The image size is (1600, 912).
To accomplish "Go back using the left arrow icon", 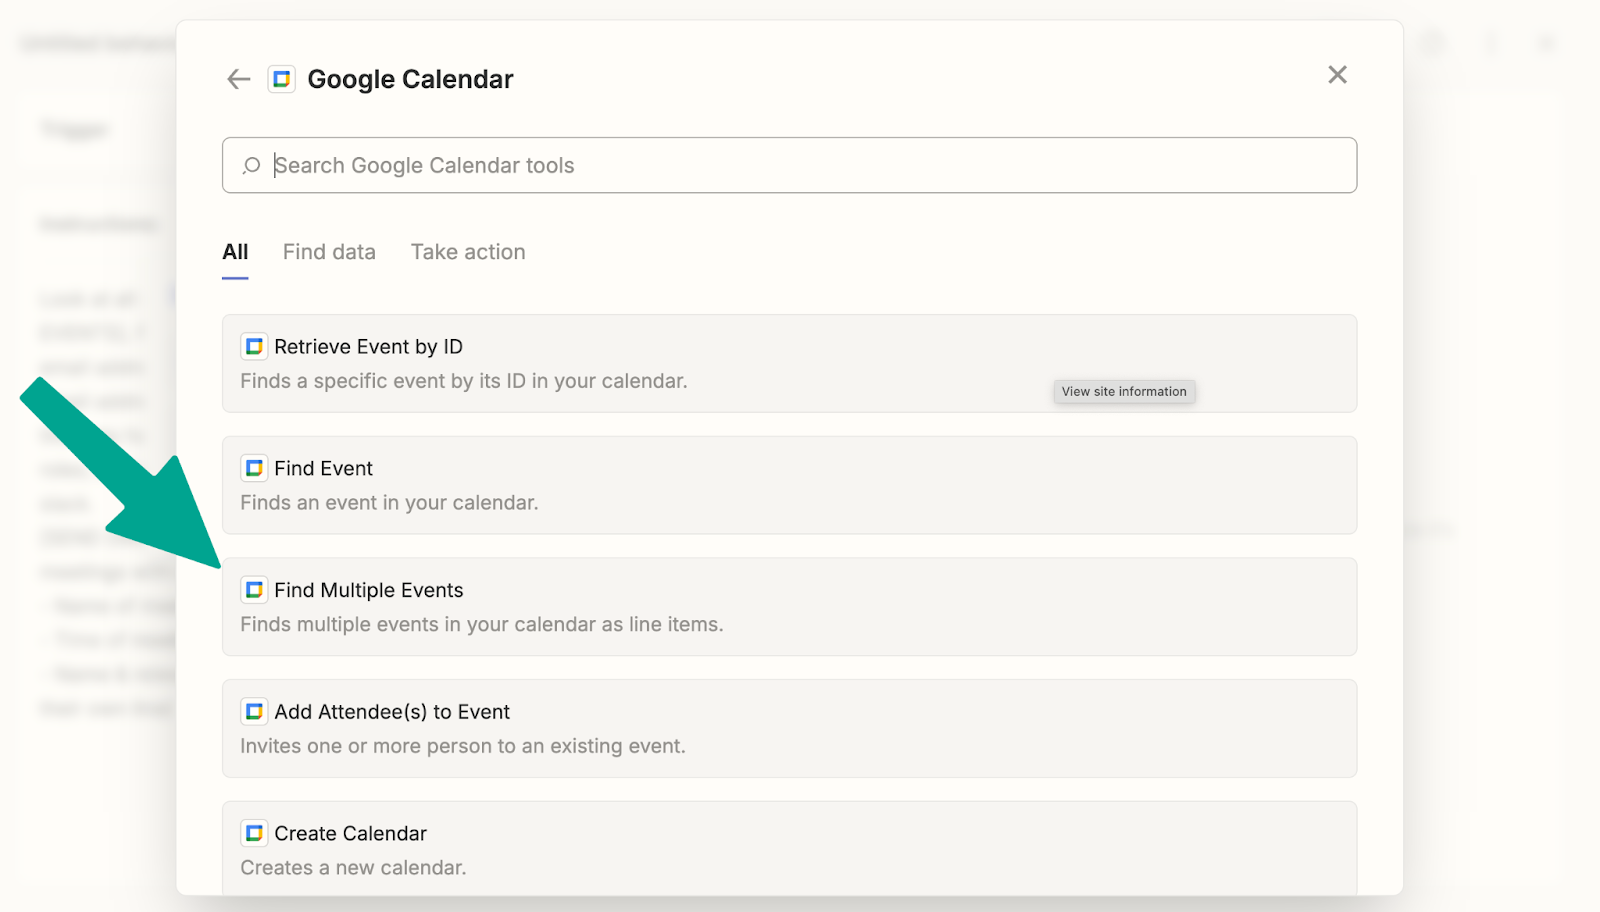I will click(238, 79).
